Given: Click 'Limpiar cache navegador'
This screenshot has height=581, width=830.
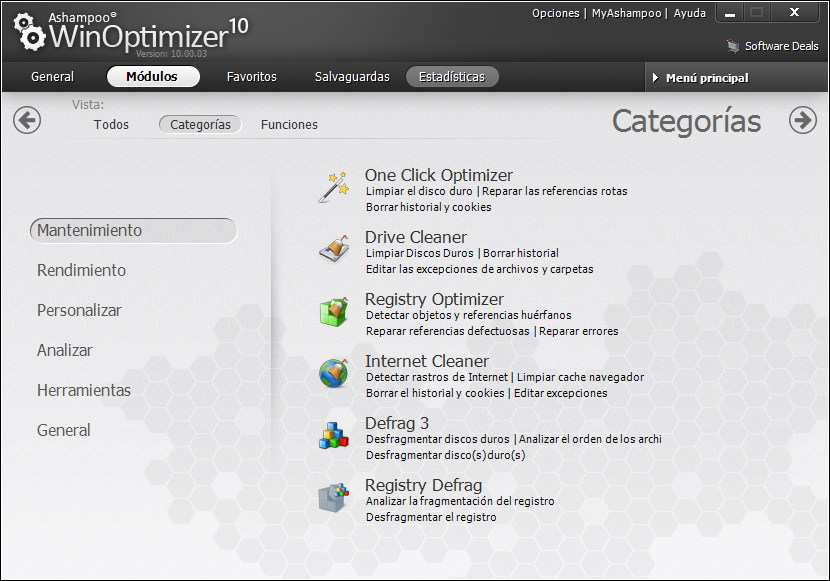Looking at the screenshot, I should [581, 377].
